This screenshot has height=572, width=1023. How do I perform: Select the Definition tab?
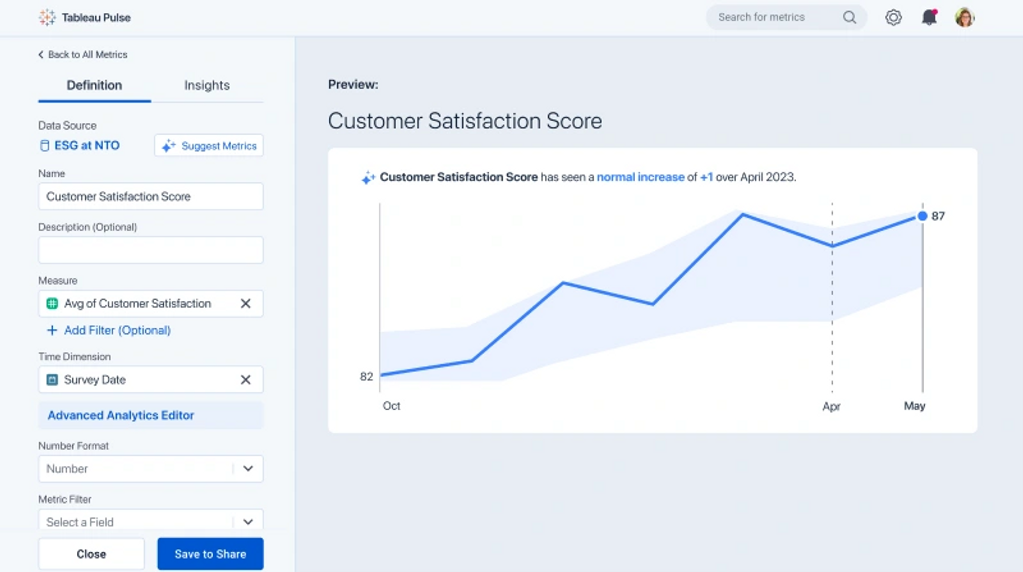[94, 86]
